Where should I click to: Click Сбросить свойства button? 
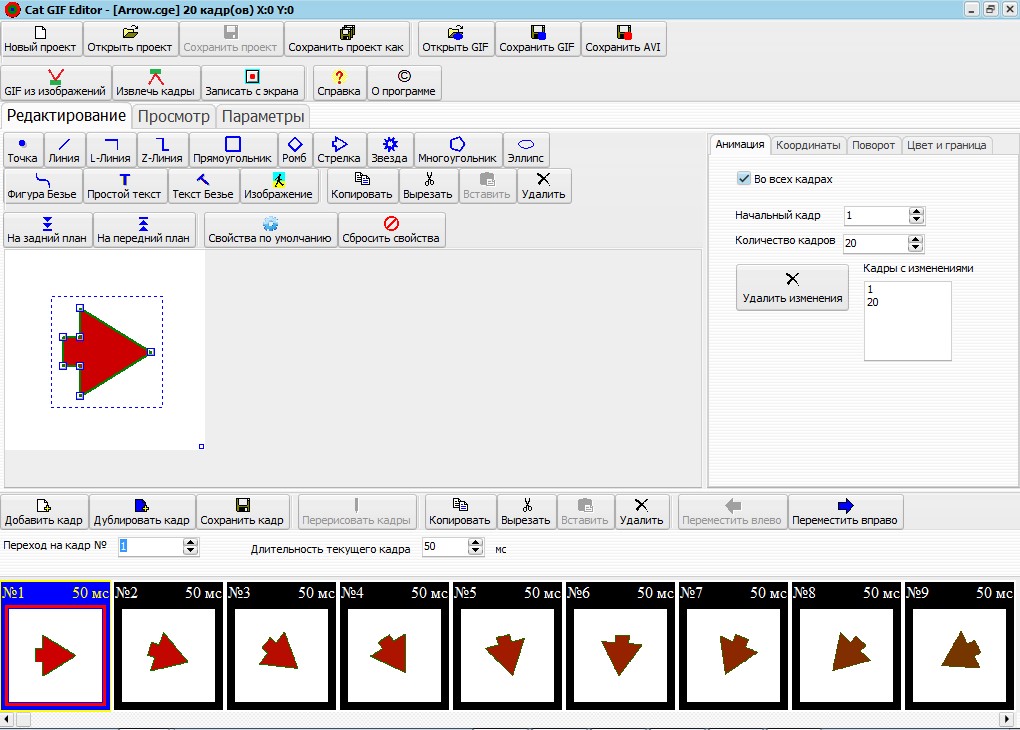(x=391, y=230)
